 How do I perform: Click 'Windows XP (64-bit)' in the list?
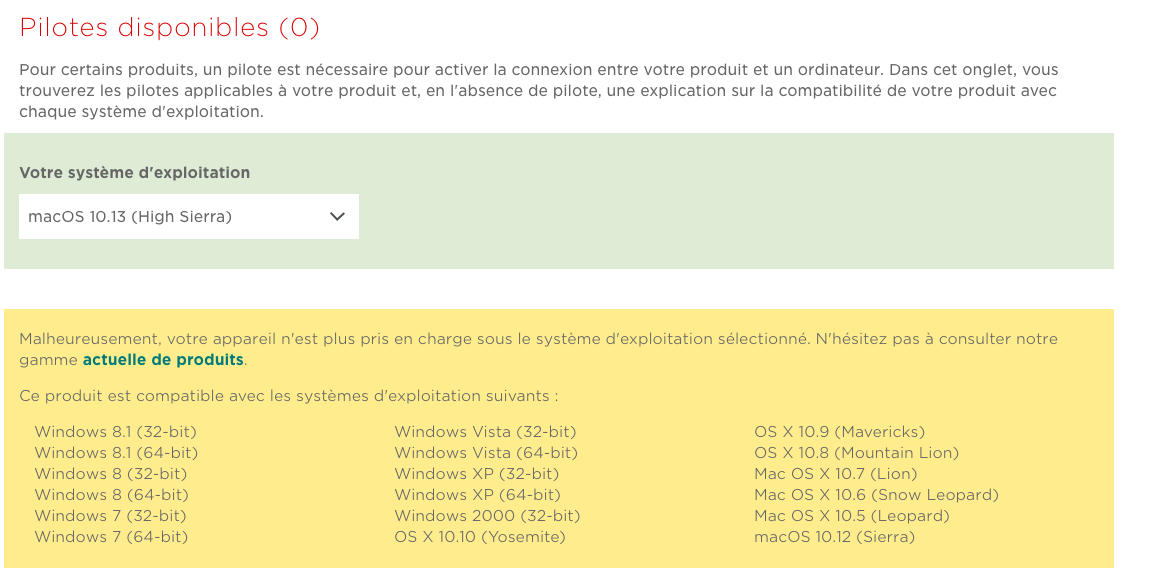pyautogui.click(x=477, y=495)
